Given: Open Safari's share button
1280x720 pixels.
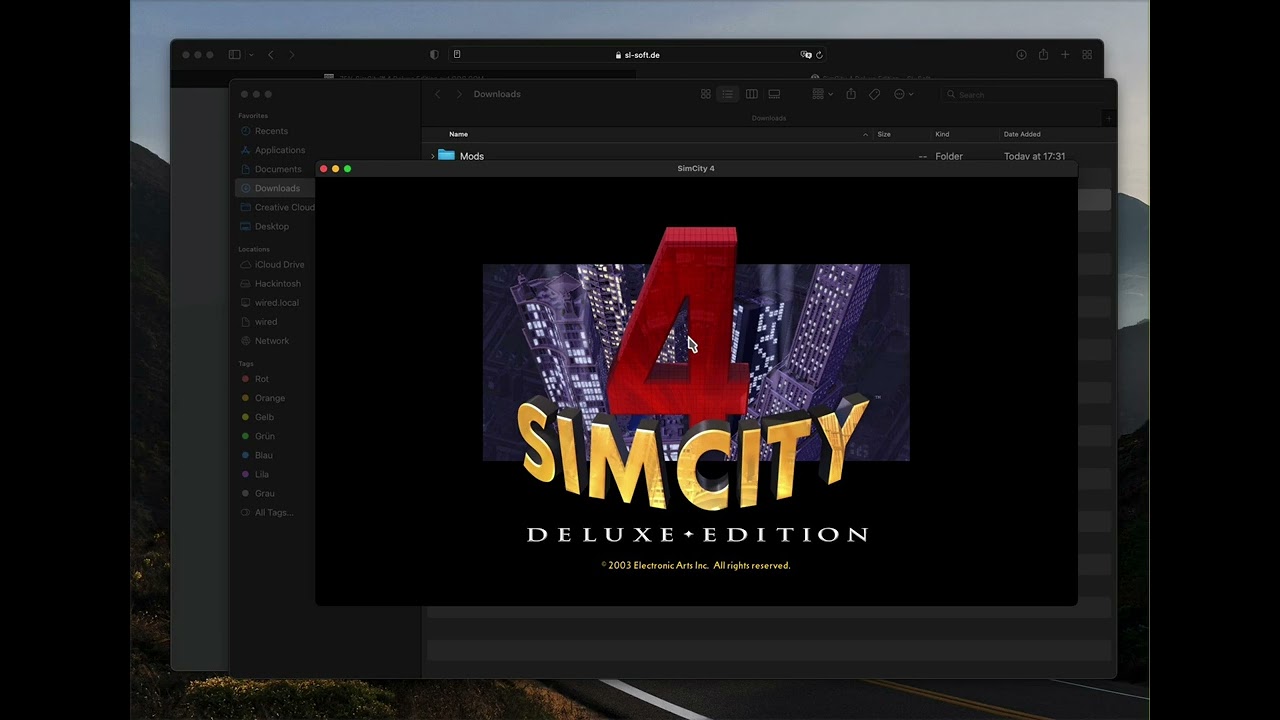Looking at the screenshot, I should point(1043,55).
